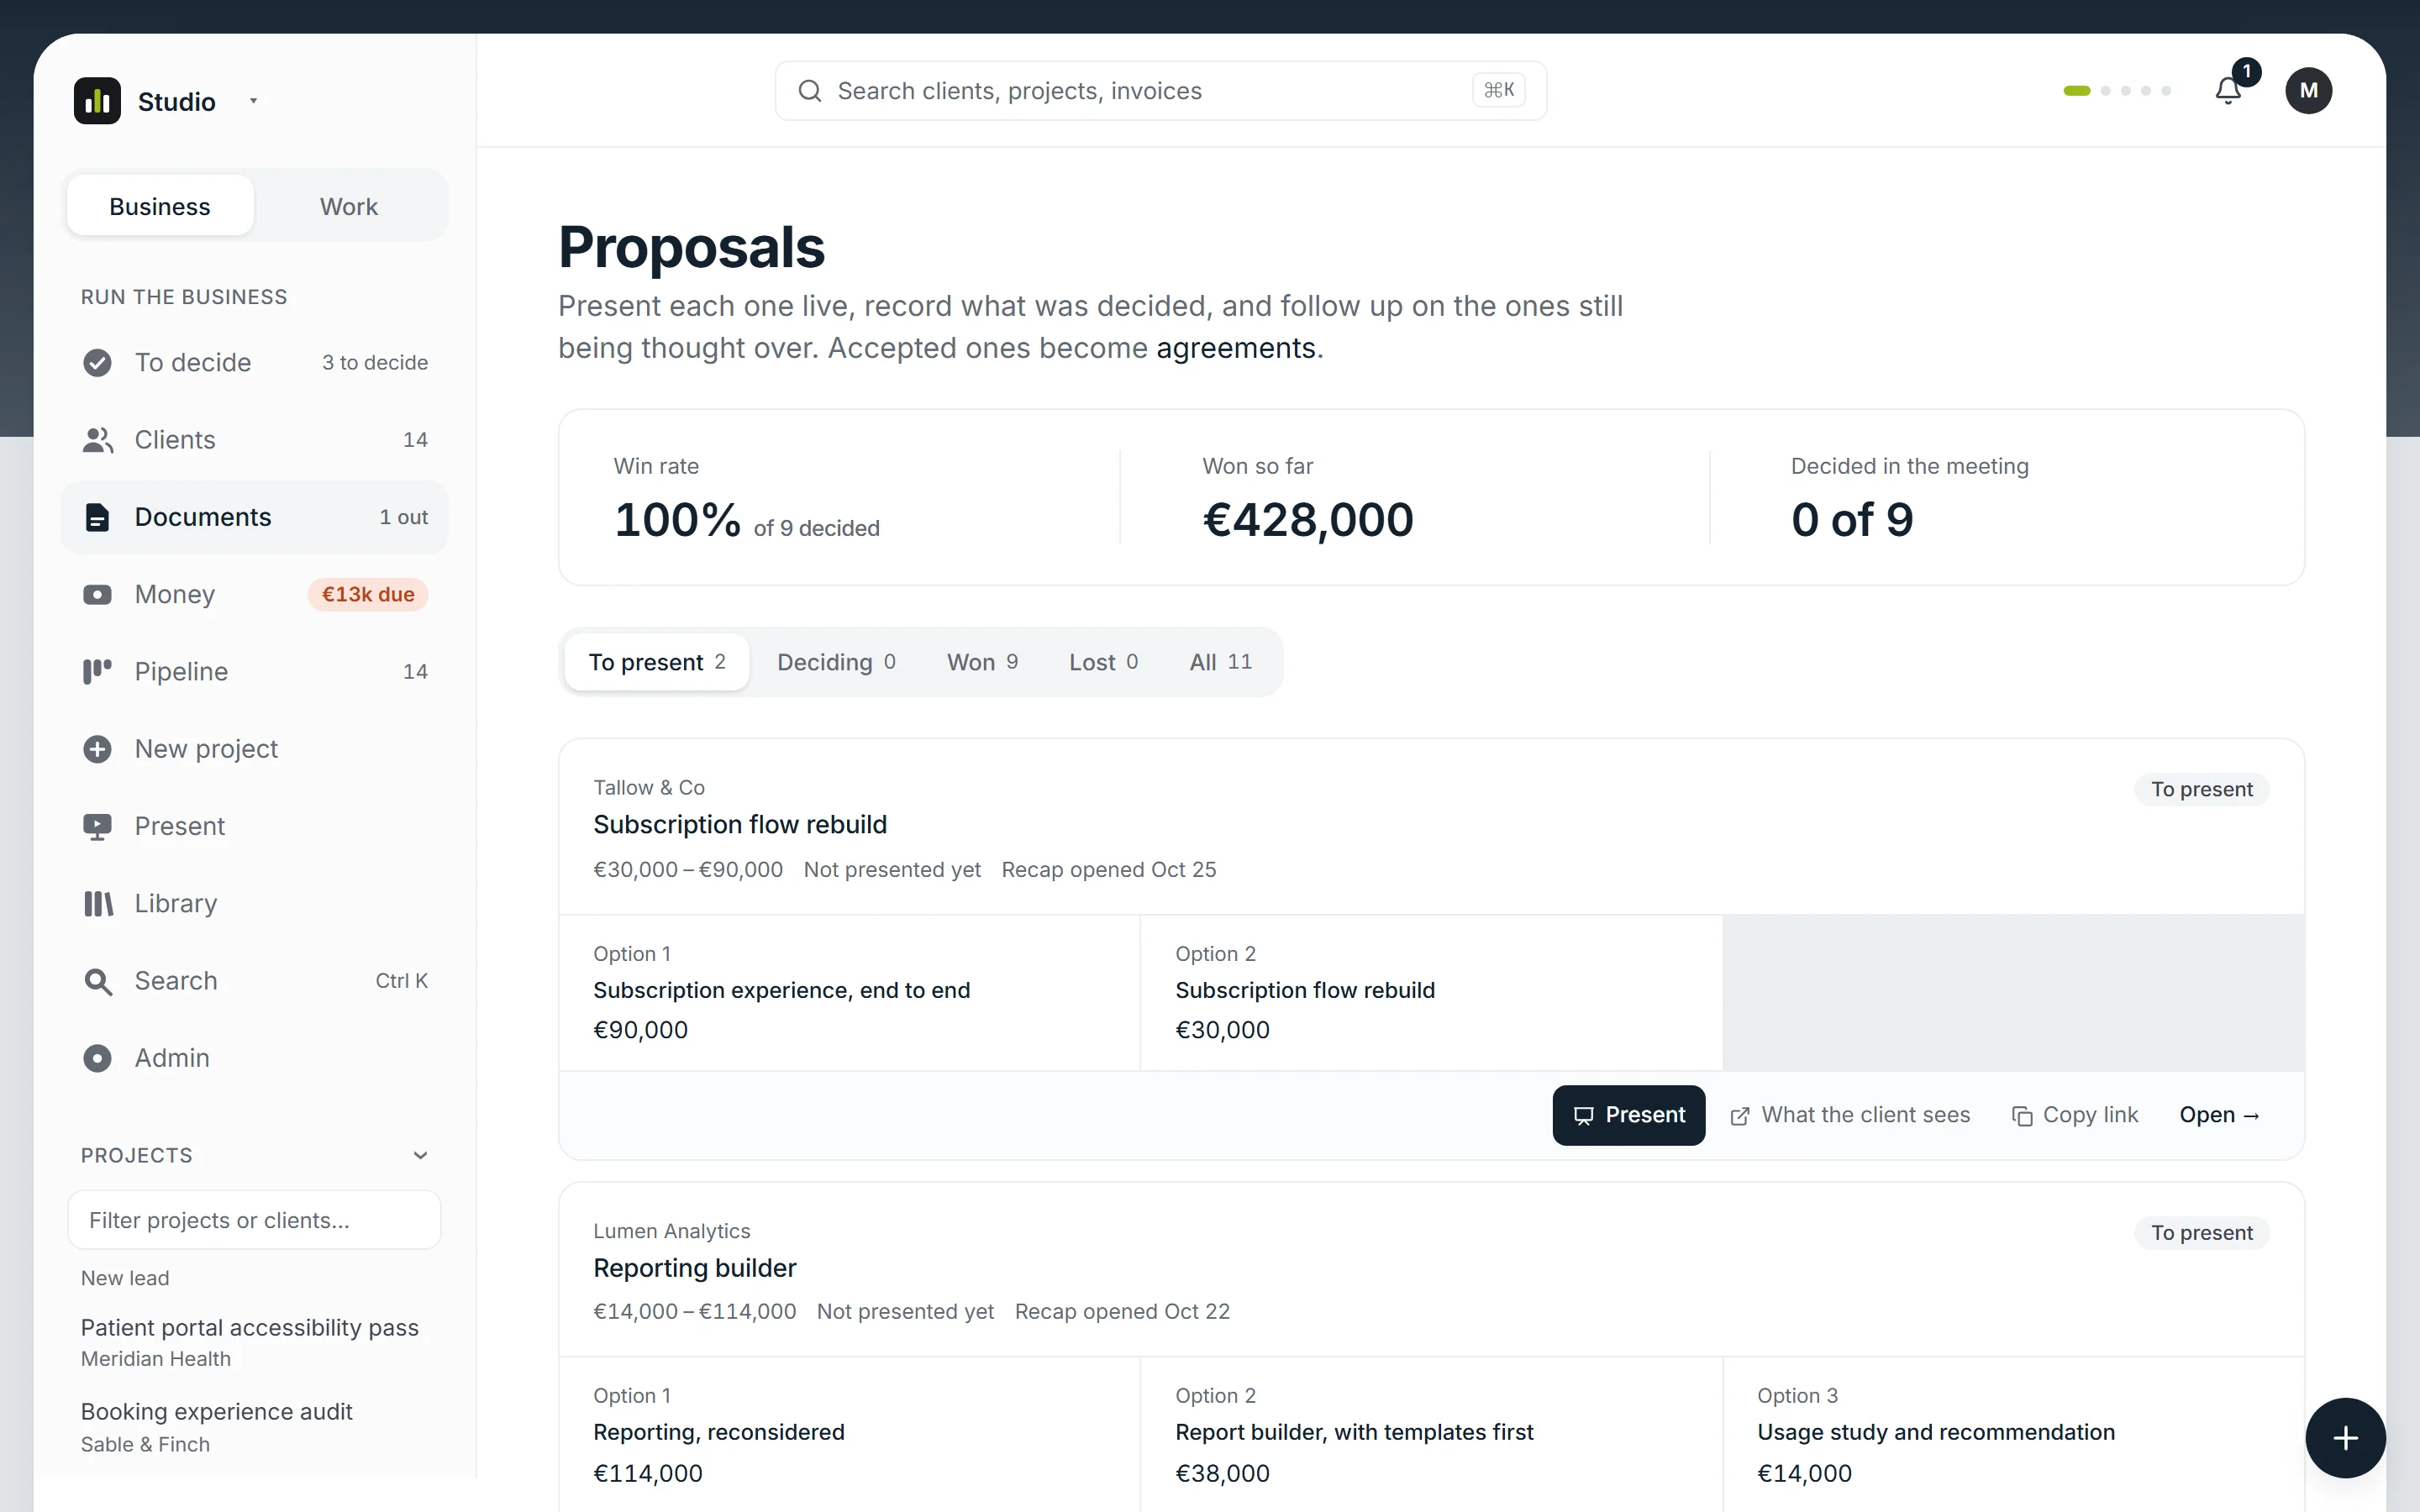Select Option 3 Usage study and recommendation
The image size is (2420, 1512).
click(x=2013, y=1434)
